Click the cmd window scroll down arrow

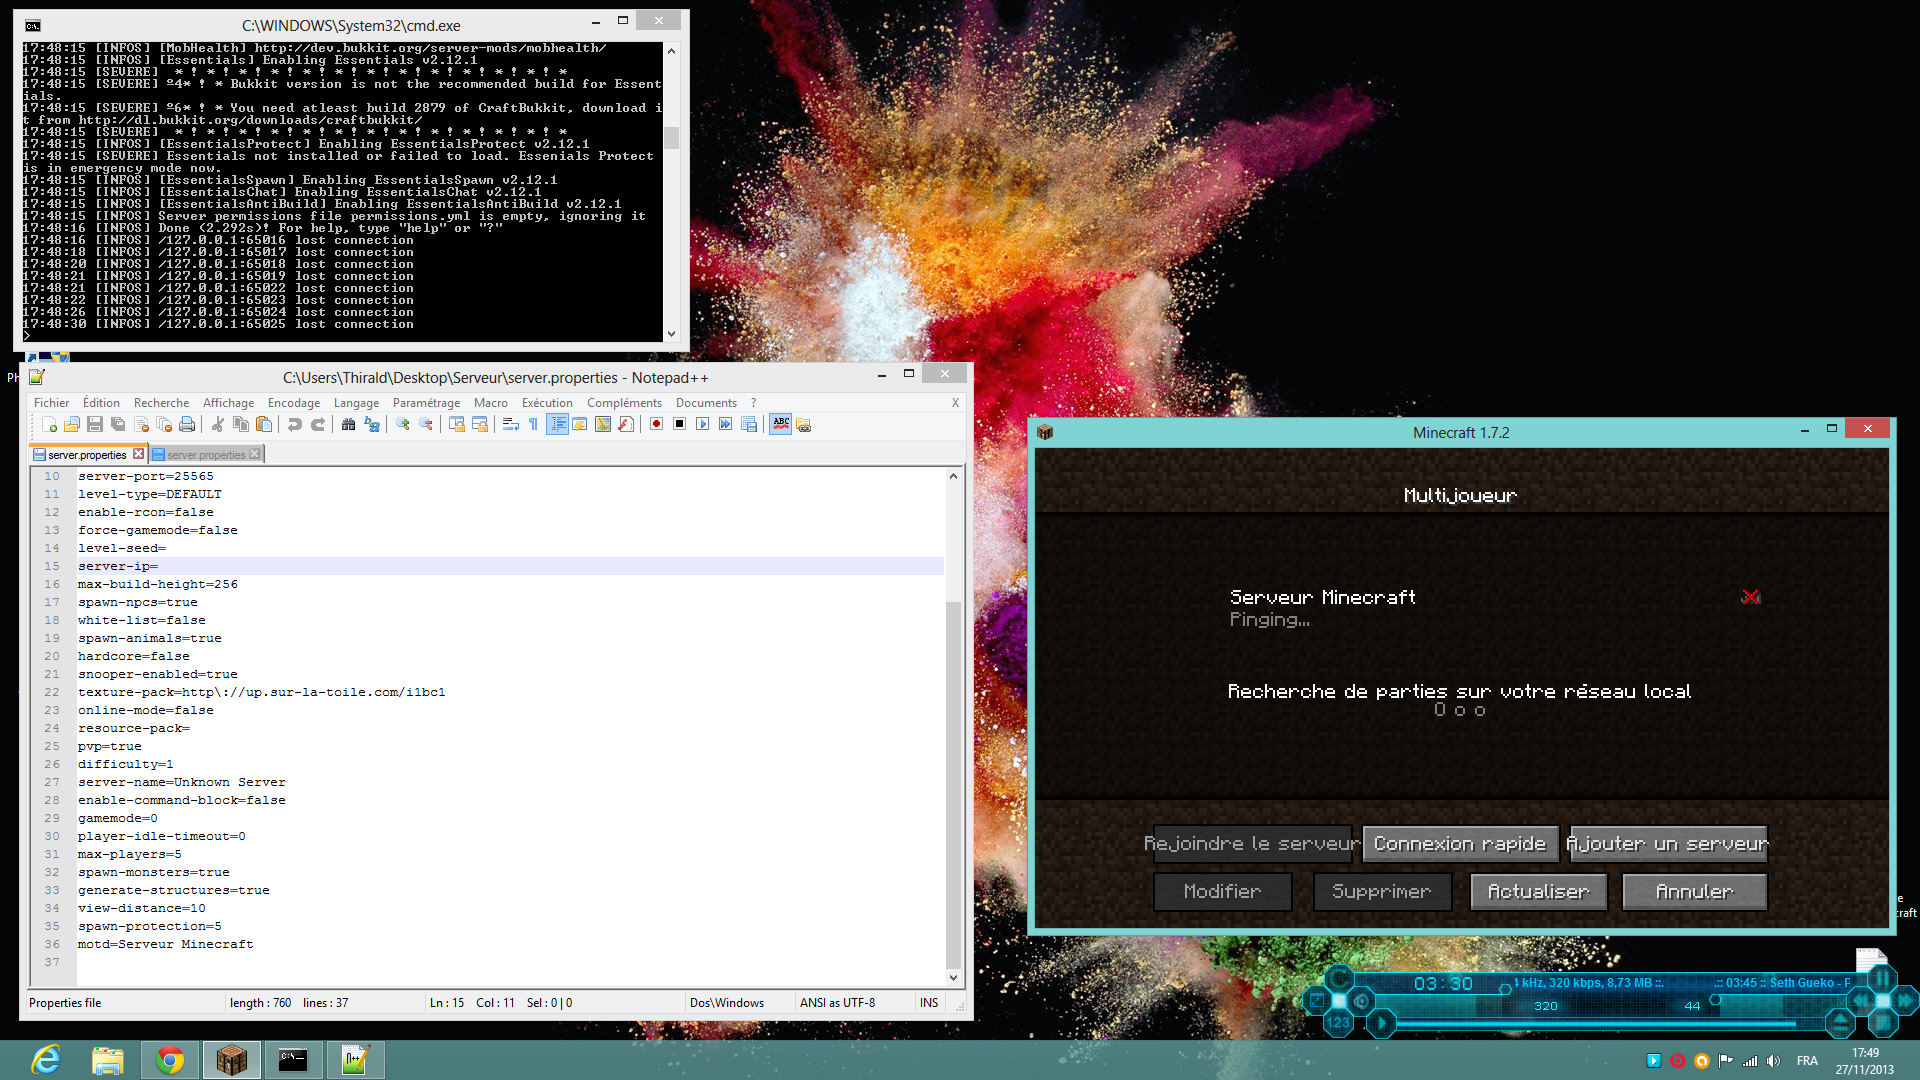[x=671, y=334]
